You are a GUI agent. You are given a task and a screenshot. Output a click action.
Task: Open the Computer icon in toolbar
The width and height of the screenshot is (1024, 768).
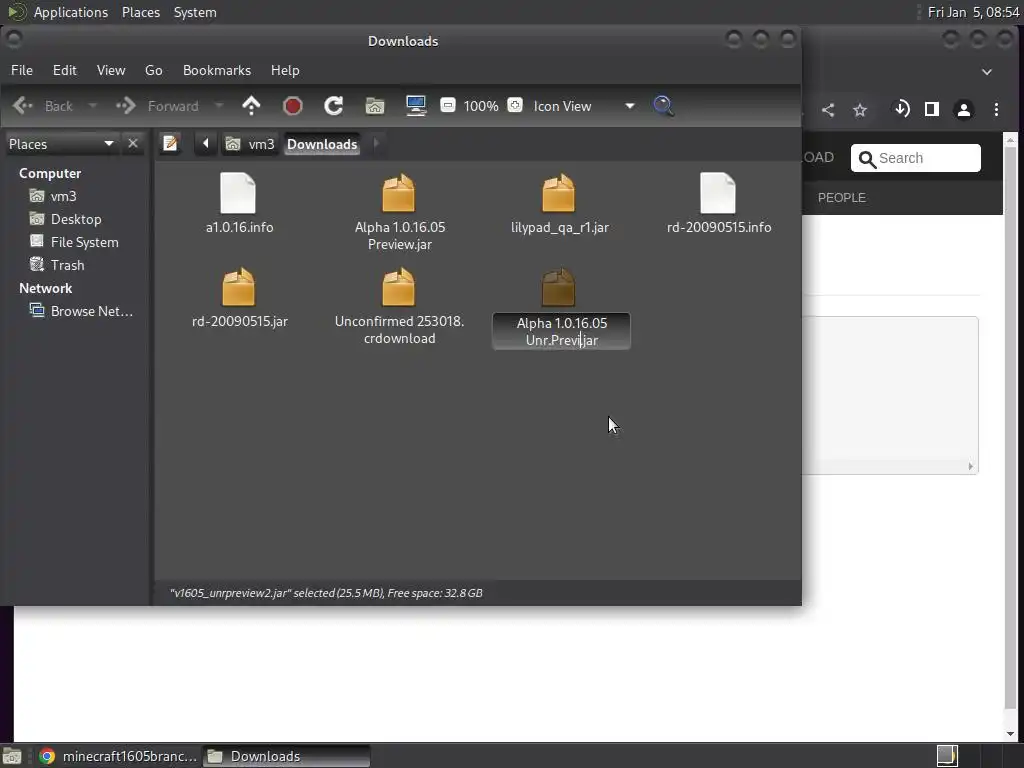click(416, 106)
